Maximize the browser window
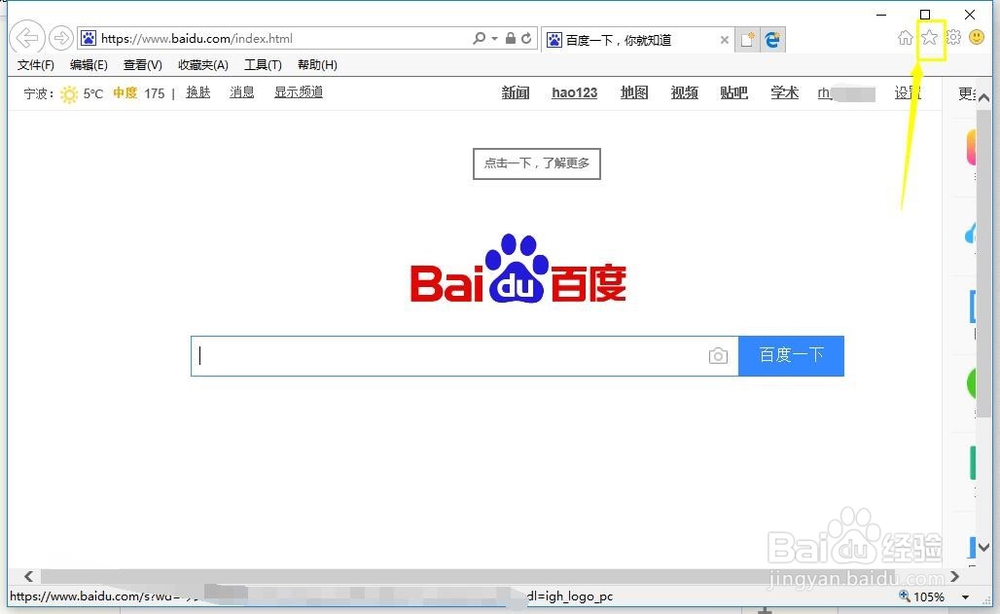Viewport: 1000px width, 614px height. [x=925, y=14]
